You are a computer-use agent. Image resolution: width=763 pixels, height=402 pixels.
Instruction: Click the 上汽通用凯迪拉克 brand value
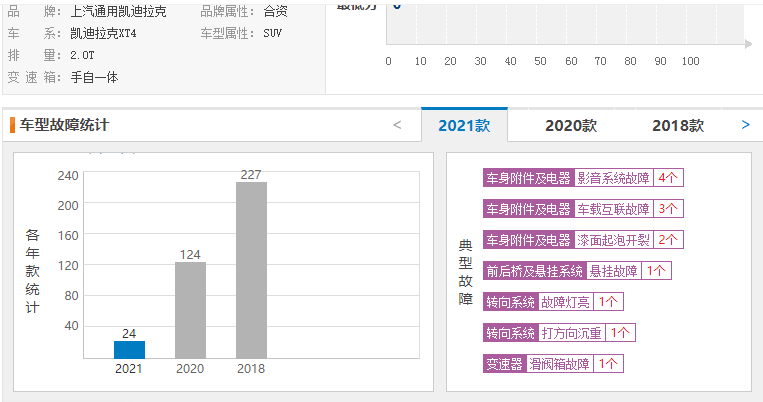pyautogui.click(x=118, y=12)
